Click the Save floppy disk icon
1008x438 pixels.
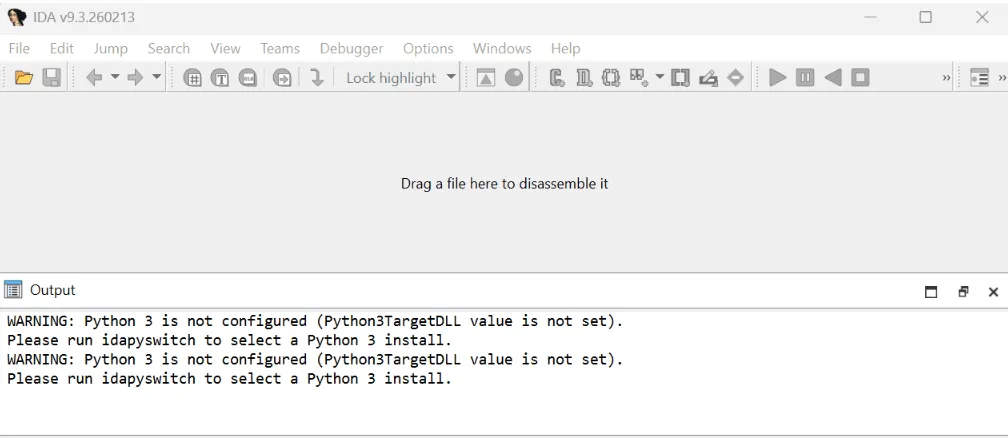(x=51, y=78)
